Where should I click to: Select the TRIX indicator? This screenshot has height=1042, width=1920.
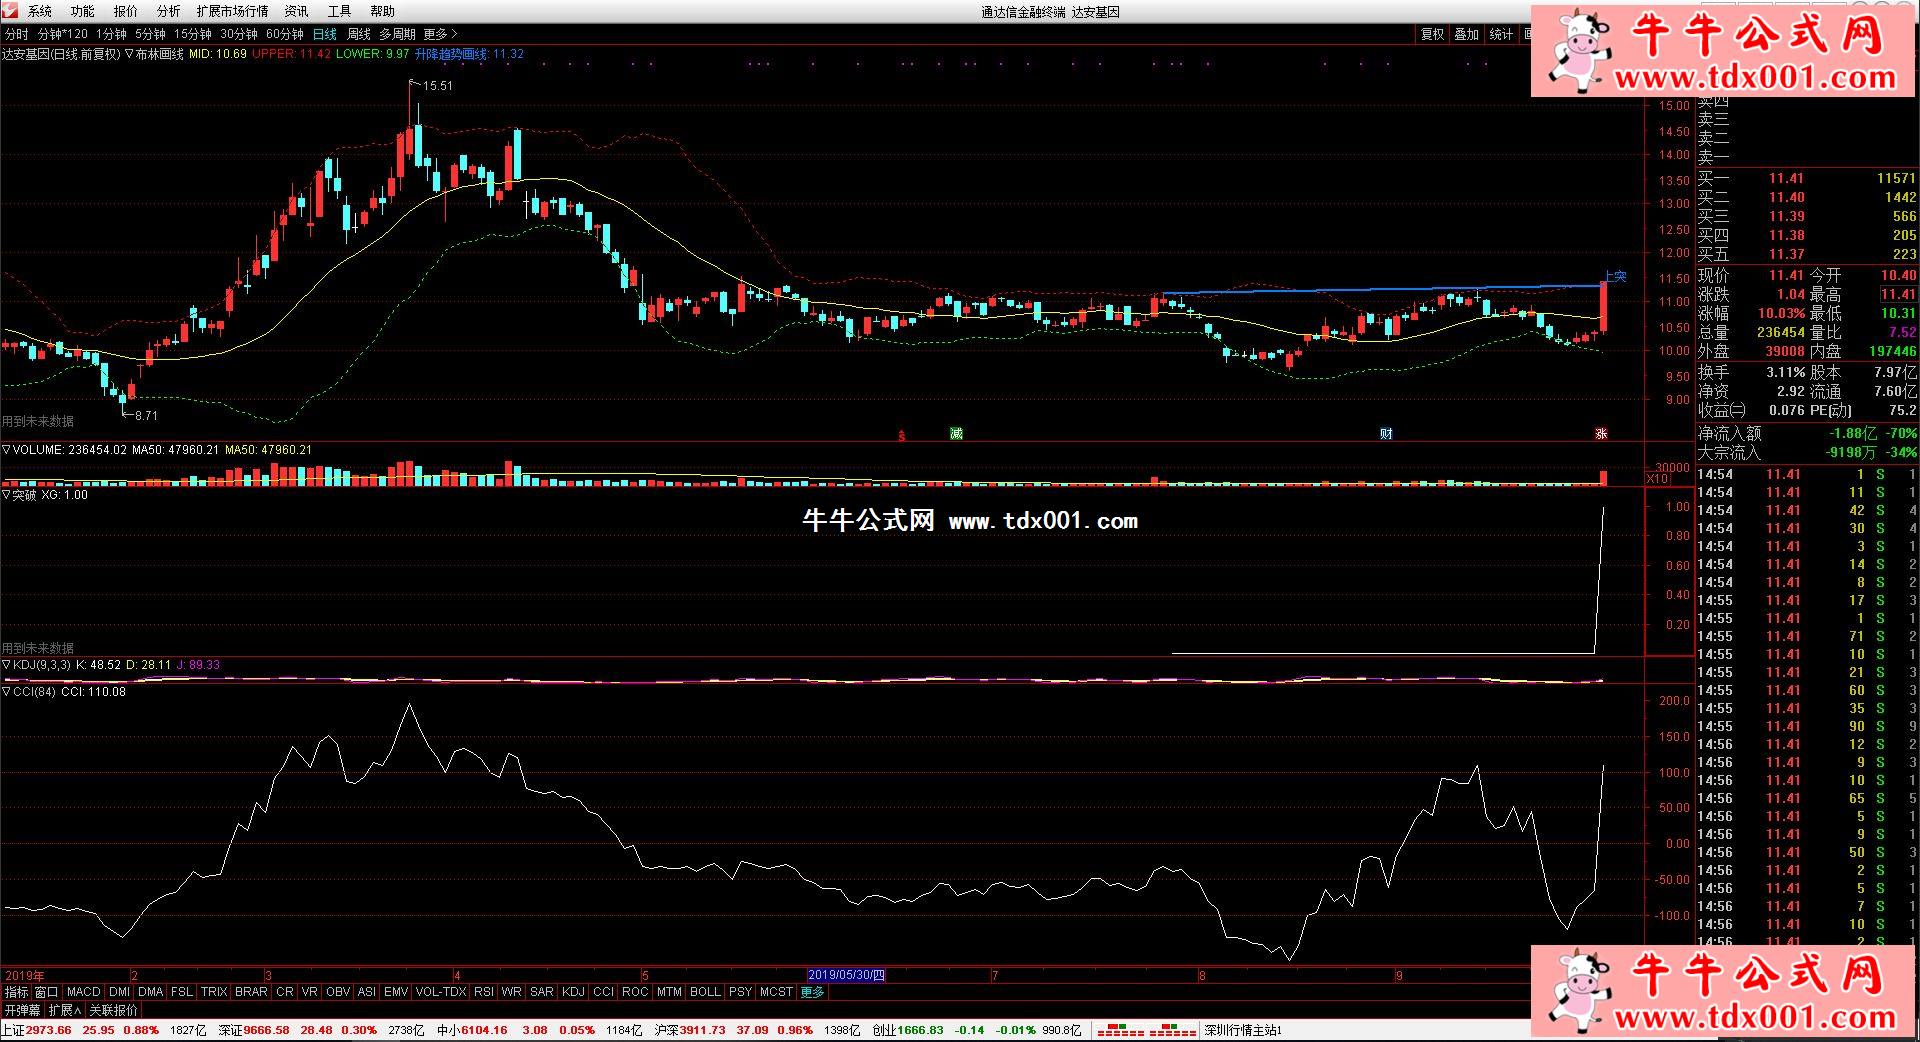pyautogui.click(x=214, y=992)
